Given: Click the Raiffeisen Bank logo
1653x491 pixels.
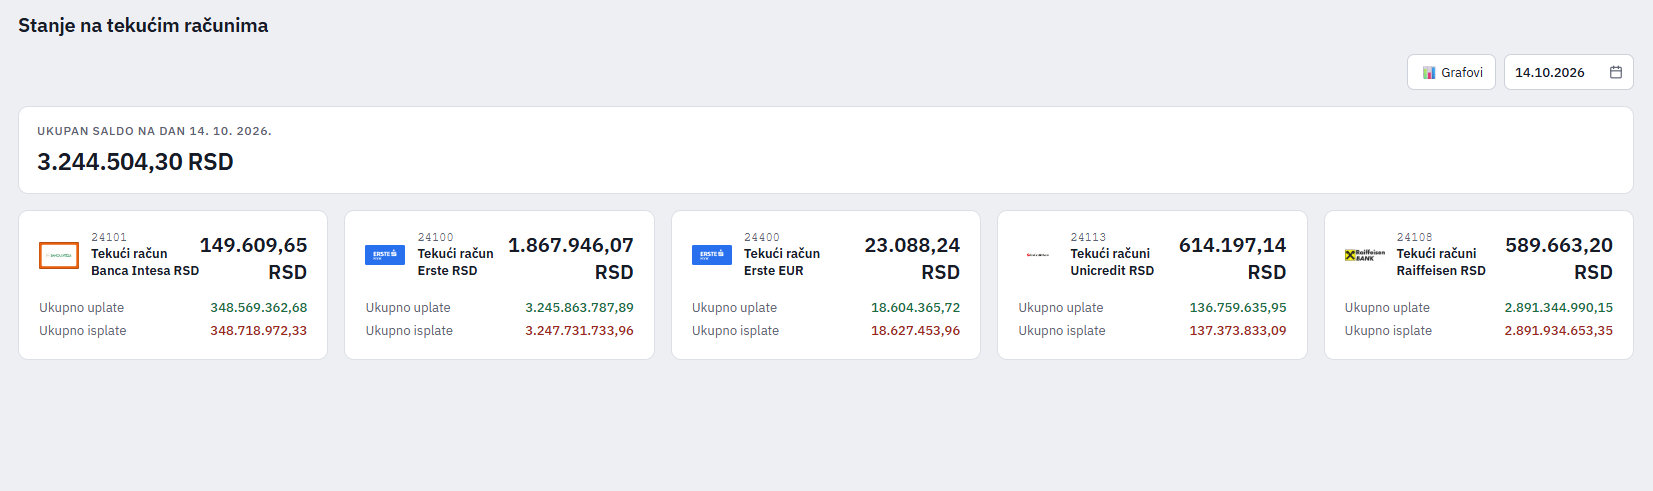Looking at the screenshot, I should coord(1365,255).
